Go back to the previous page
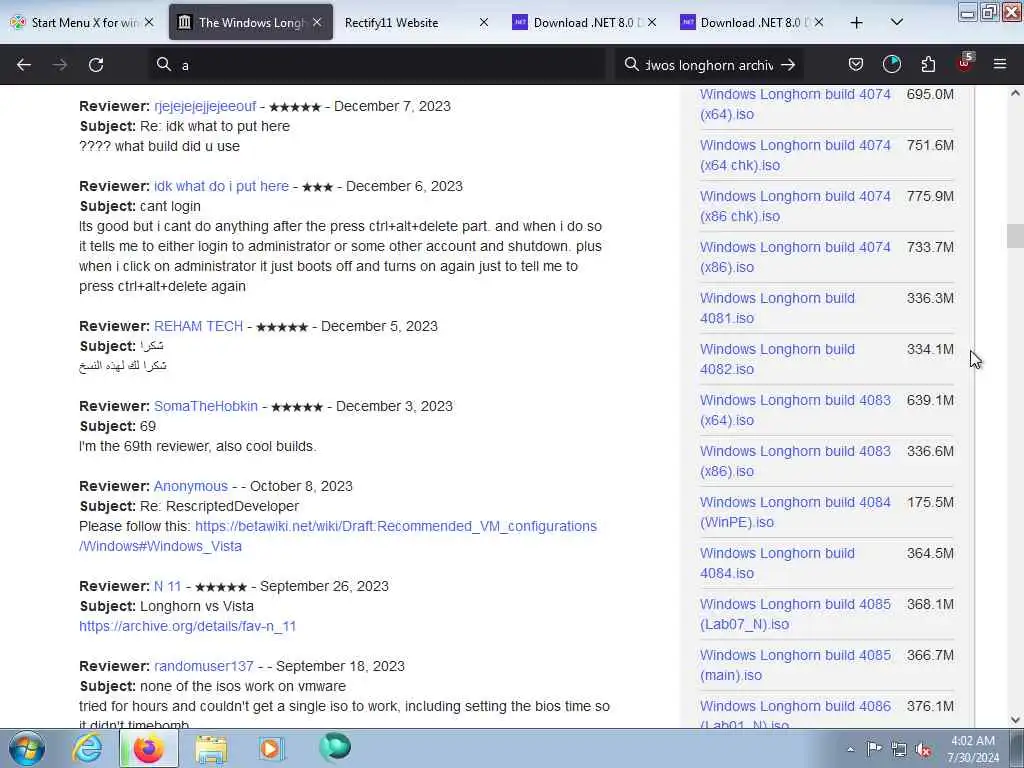 24,65
